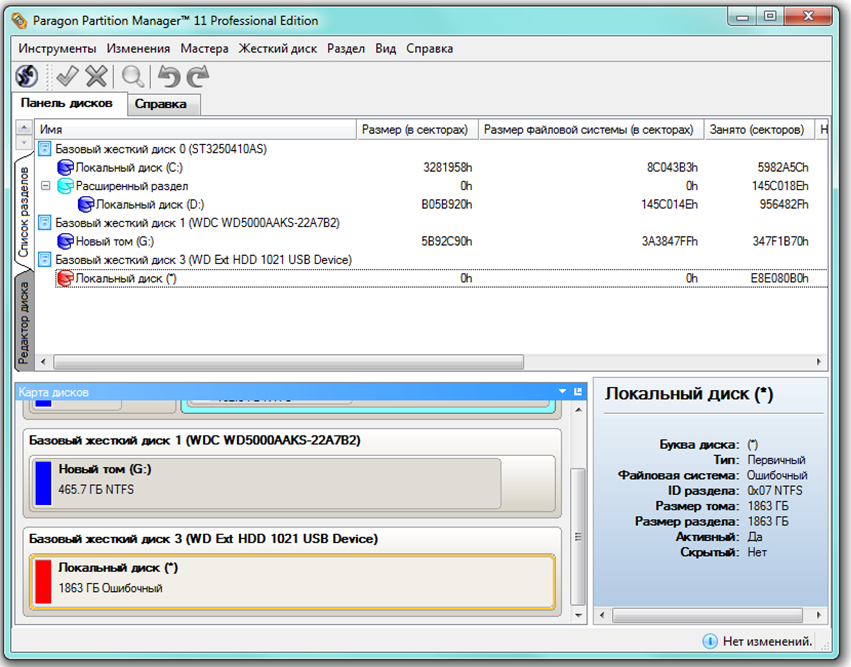The image size is (851, 667).
Task: Open the Инструменты menu
Action: click(x=57, y=48)
